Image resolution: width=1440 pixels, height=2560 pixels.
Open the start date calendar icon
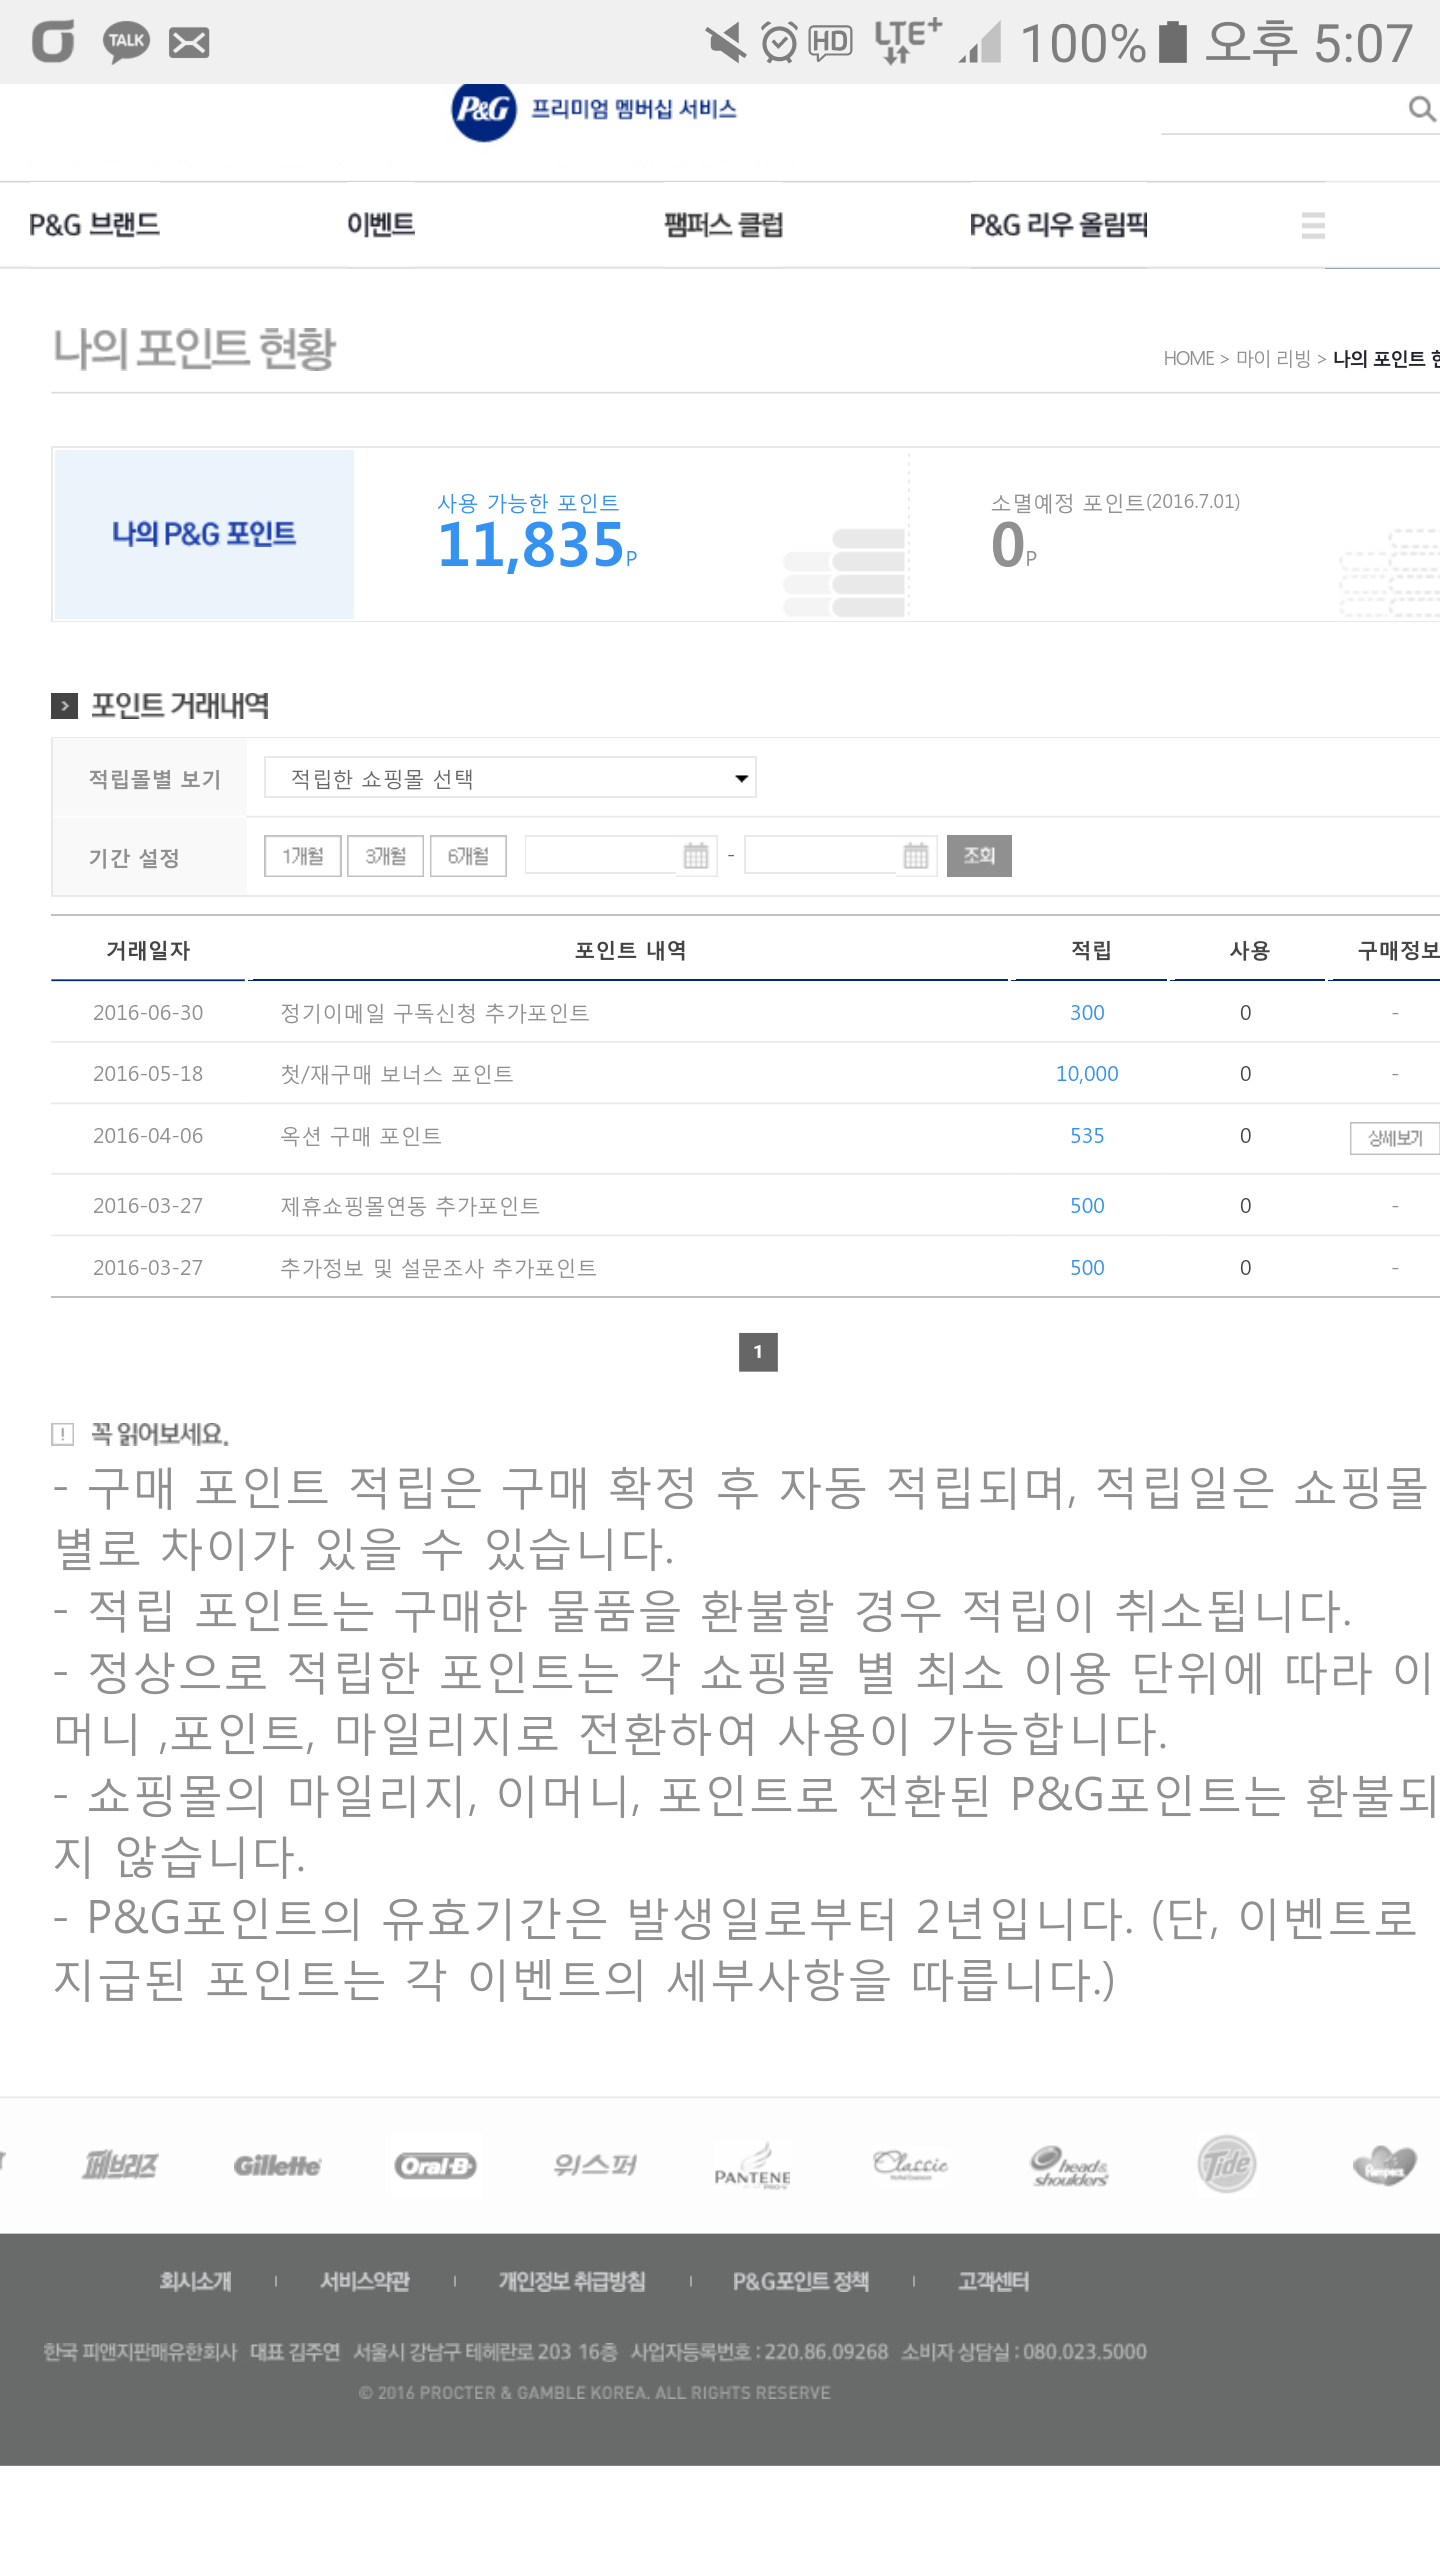pyautogui.click(x=696, y=856)
